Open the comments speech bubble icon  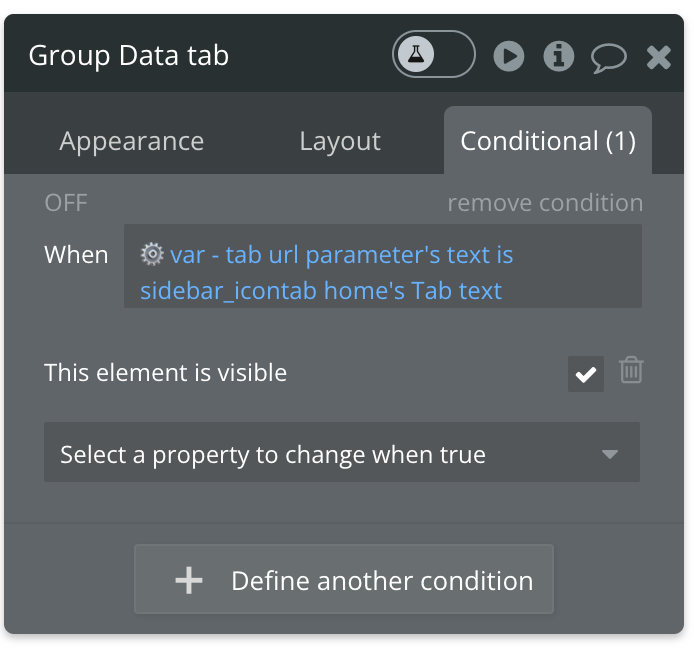point(608,57)
